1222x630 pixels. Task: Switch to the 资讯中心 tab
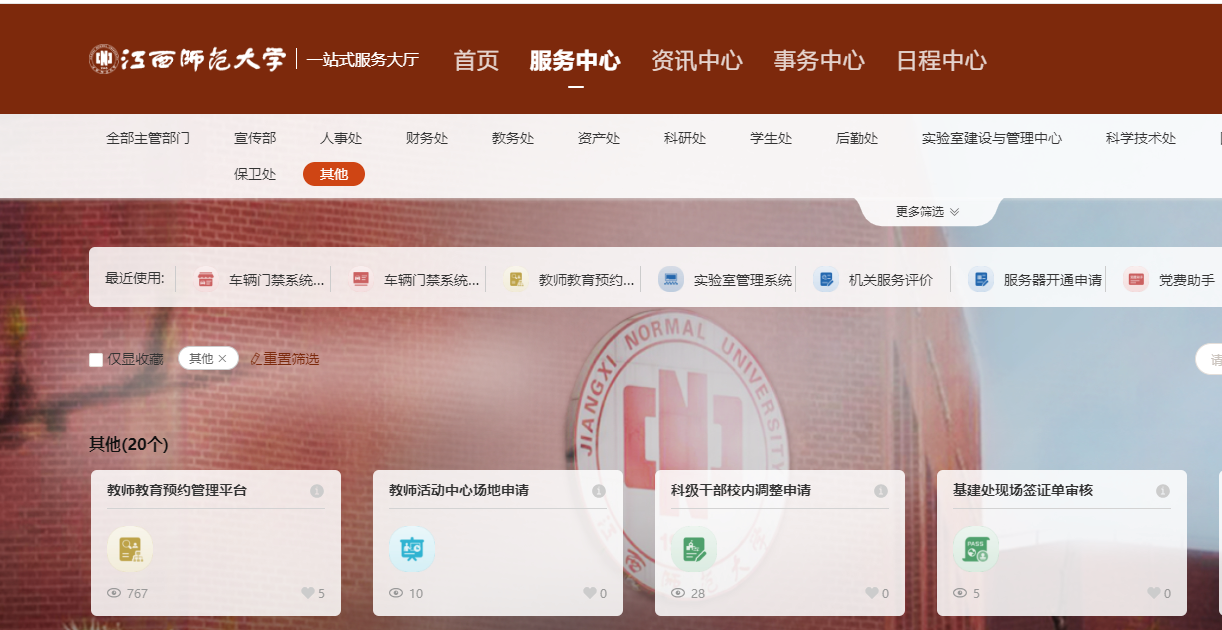pyautogui.click(x=696, y=61)
